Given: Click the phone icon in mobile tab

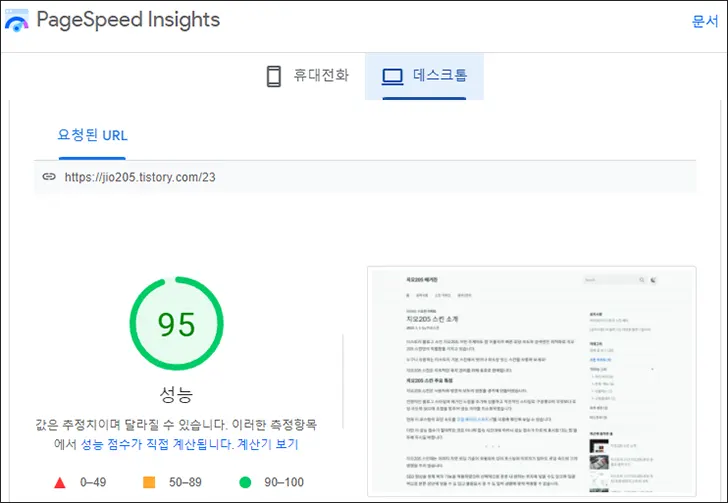Looking at the screenshot, I should [274, 76].
